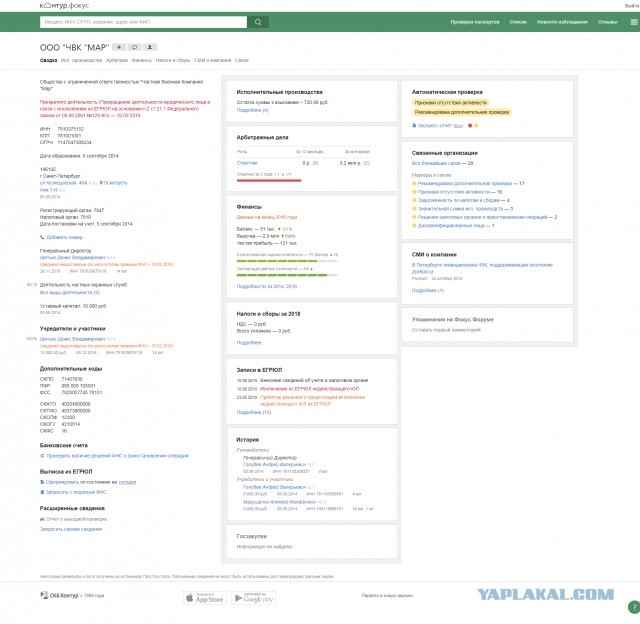Switch to the Финансы tab

(142, 60)
